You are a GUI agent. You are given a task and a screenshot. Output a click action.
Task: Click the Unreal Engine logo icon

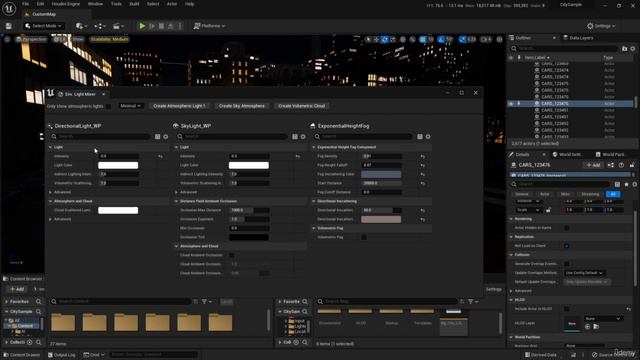(x=9, y=8)
